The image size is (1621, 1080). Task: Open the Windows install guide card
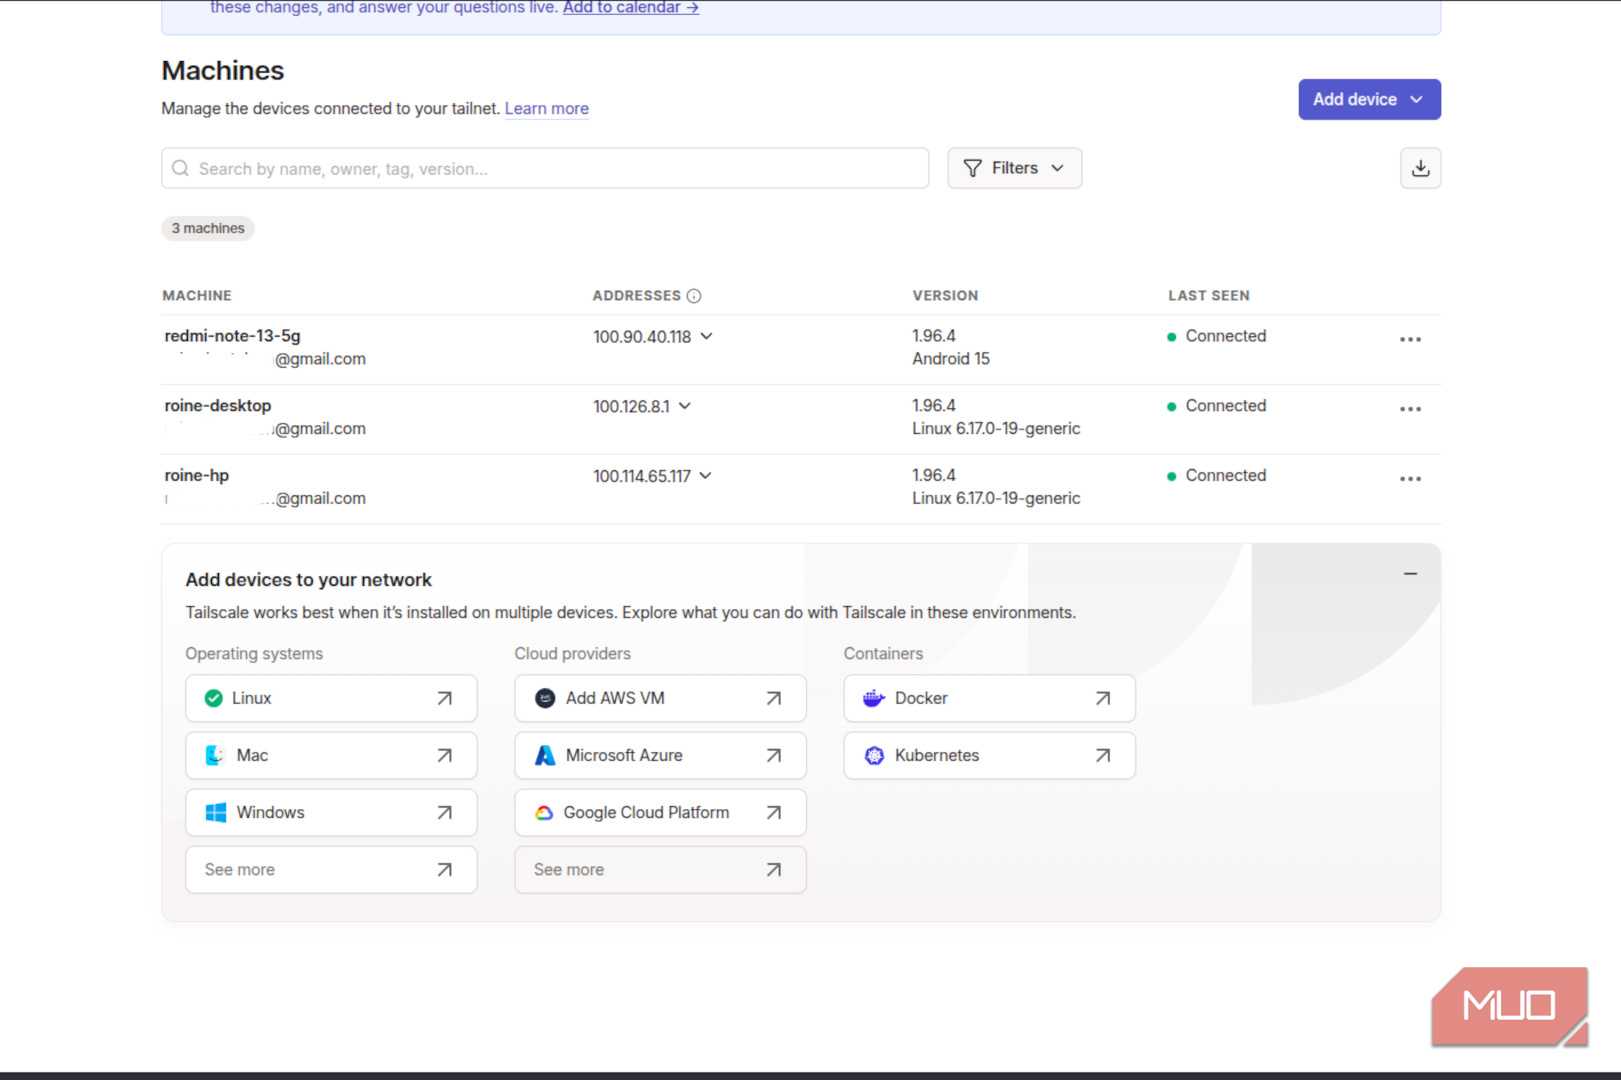(331, 813)
